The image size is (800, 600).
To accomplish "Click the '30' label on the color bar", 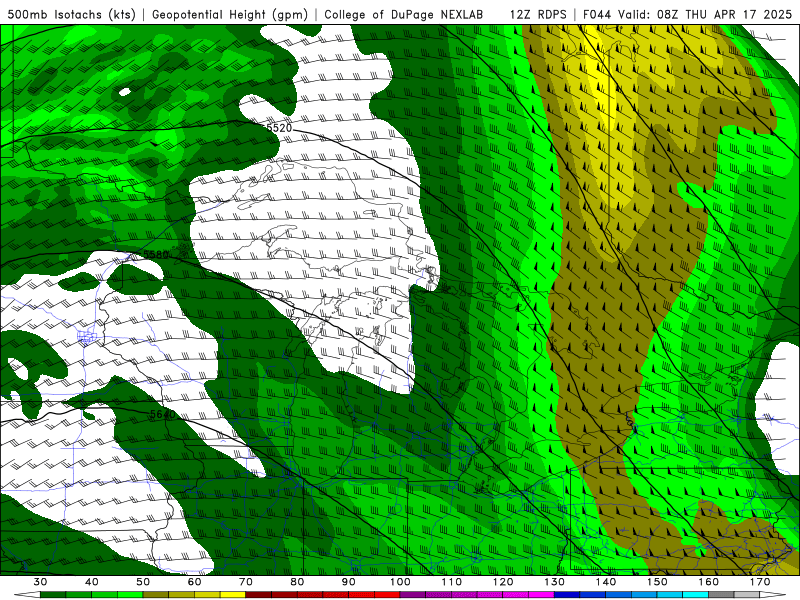I will (x=40, y=582).
